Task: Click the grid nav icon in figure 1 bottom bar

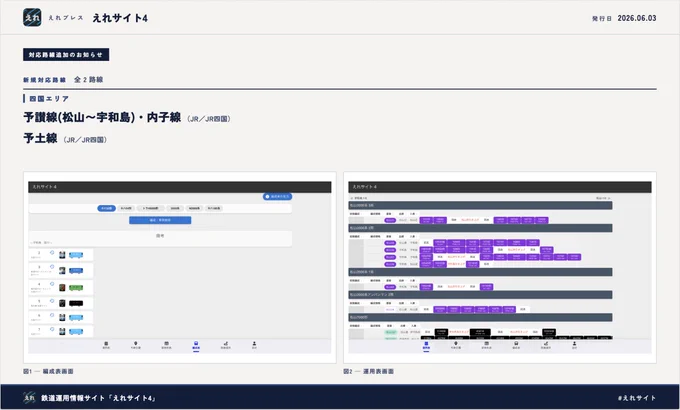Action: tap(106, 345)
